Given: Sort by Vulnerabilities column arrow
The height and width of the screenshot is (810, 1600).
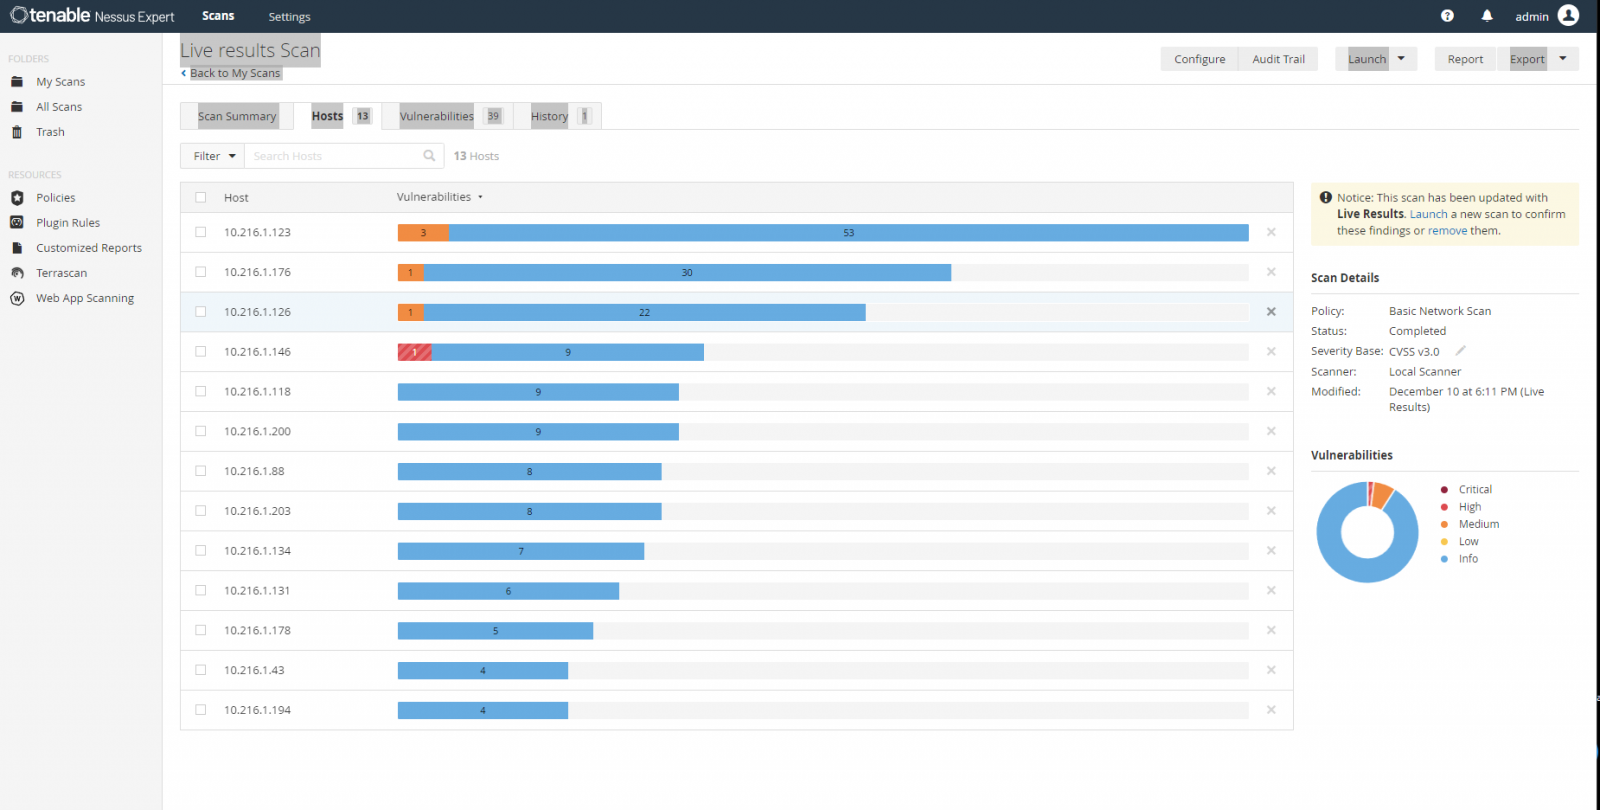Looking at the screenshot, I should point(480,197).
